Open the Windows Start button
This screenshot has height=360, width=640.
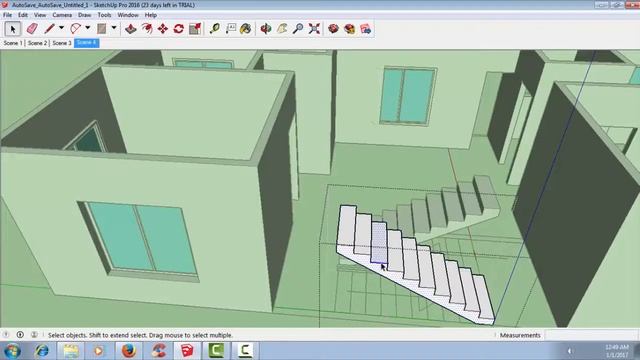click(12, 351)
